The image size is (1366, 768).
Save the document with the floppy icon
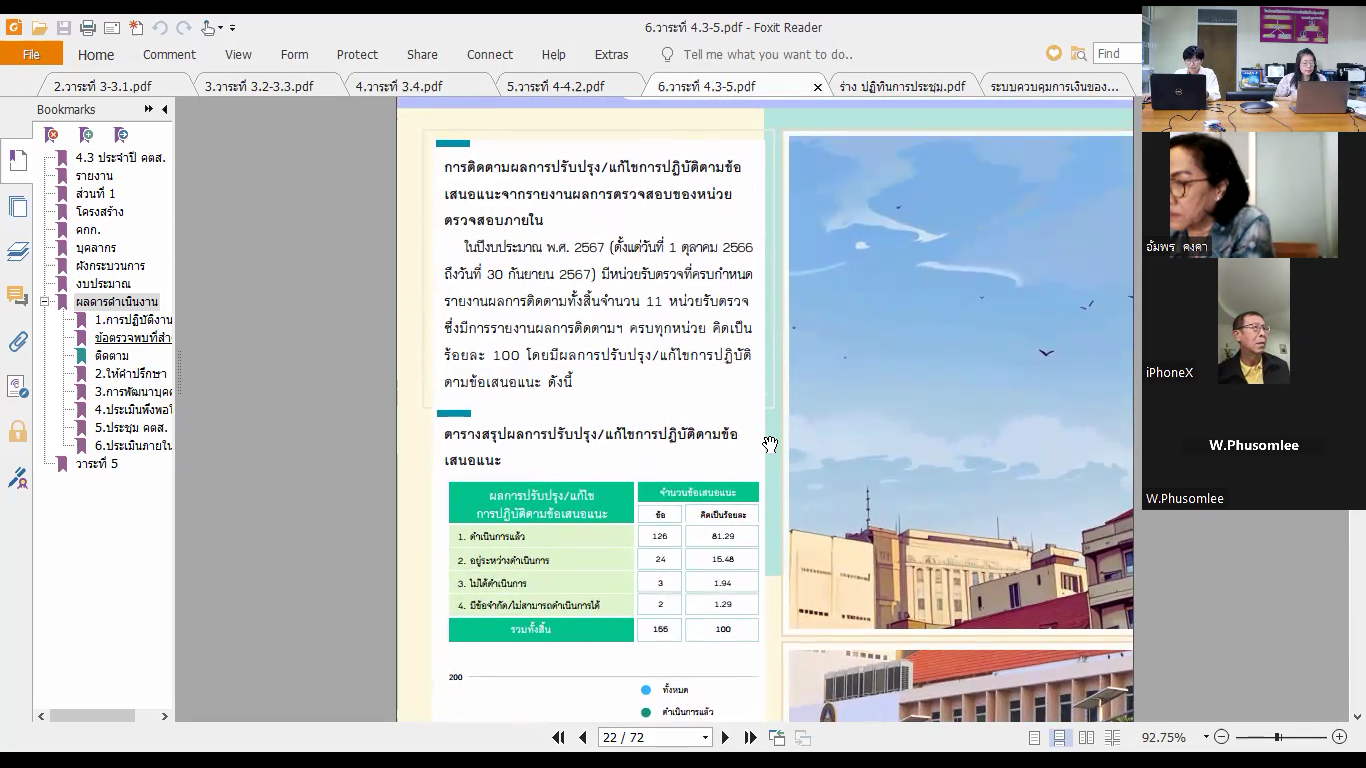(64, 28)
